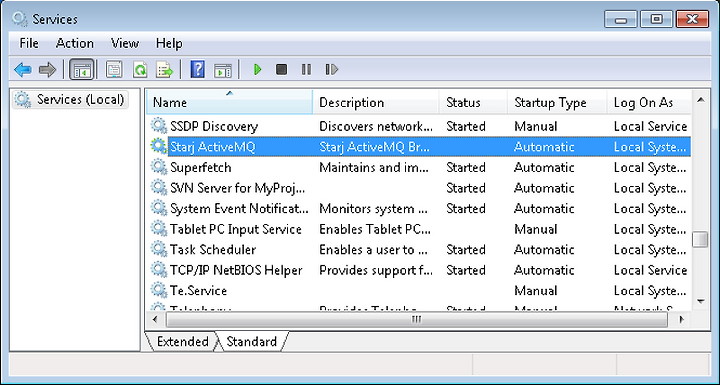The width and height of the screenshot is (720, 385).
Task: Click the vertical scrollbar down arrow
Action: 700,301
